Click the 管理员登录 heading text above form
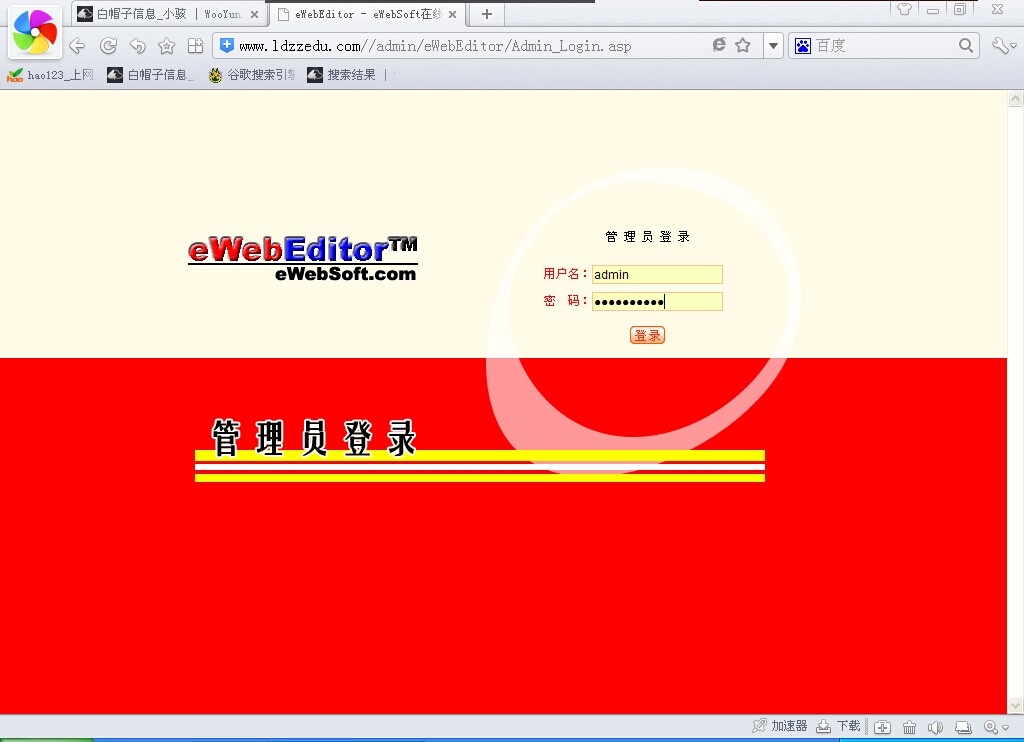 [647, 236]
